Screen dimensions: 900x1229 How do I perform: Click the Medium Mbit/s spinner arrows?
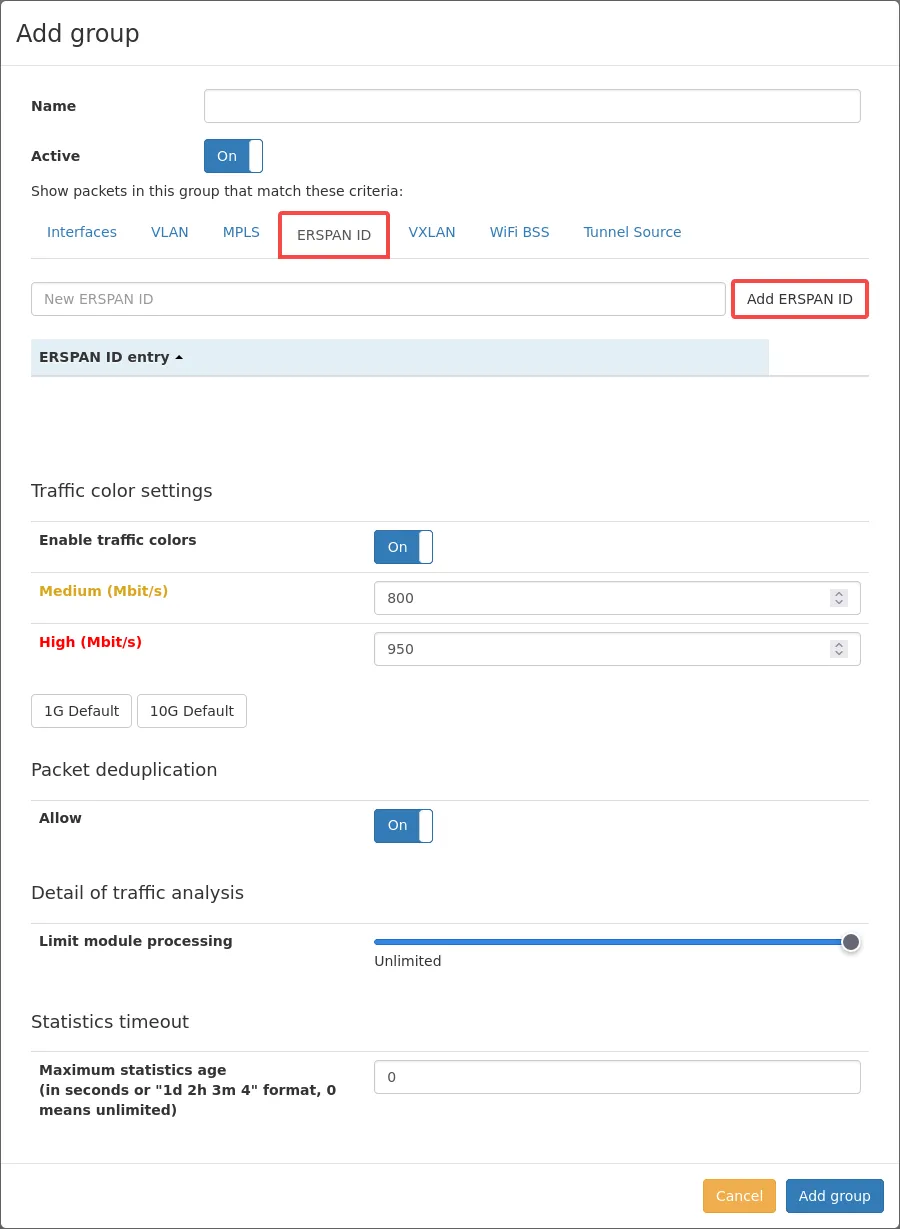[839, 598]
